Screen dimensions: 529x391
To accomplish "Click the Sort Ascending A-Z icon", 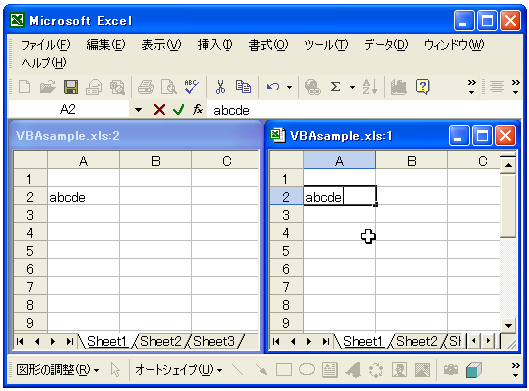I will click(369, 87).
